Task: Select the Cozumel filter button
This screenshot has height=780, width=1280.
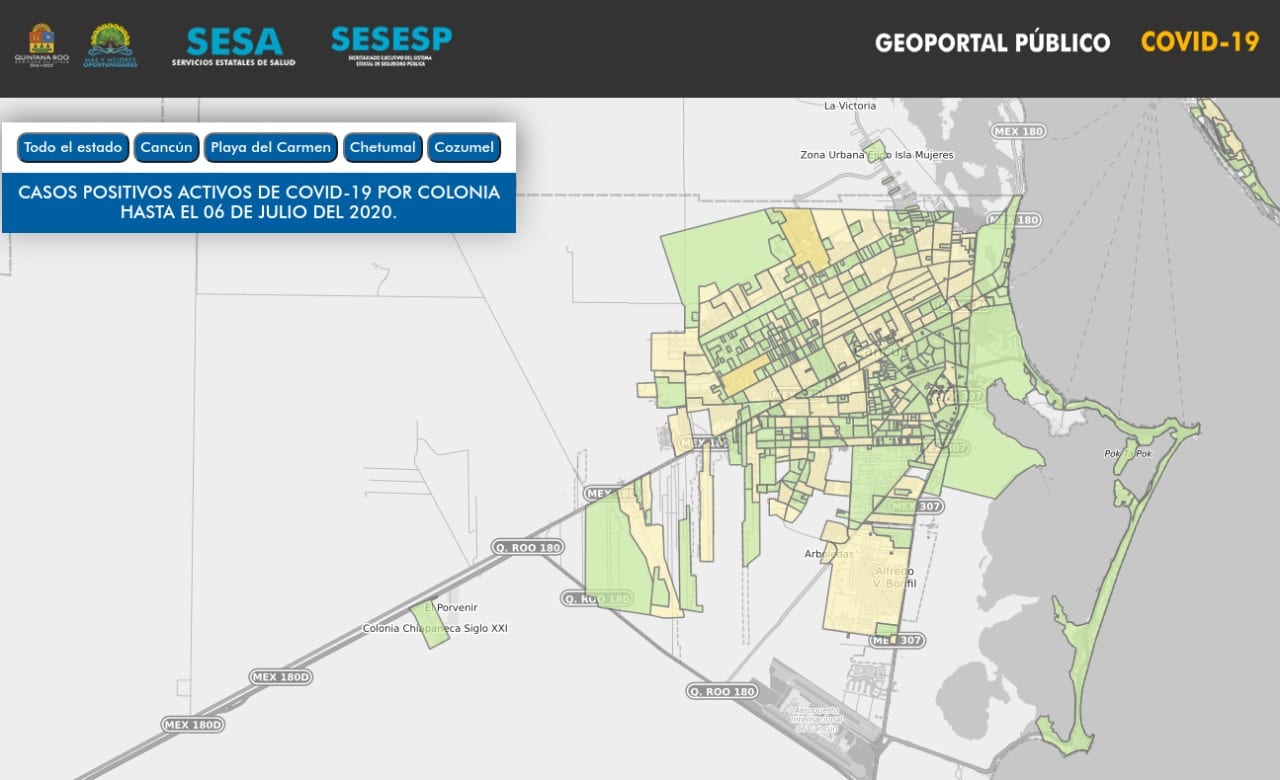Action: 464,147
